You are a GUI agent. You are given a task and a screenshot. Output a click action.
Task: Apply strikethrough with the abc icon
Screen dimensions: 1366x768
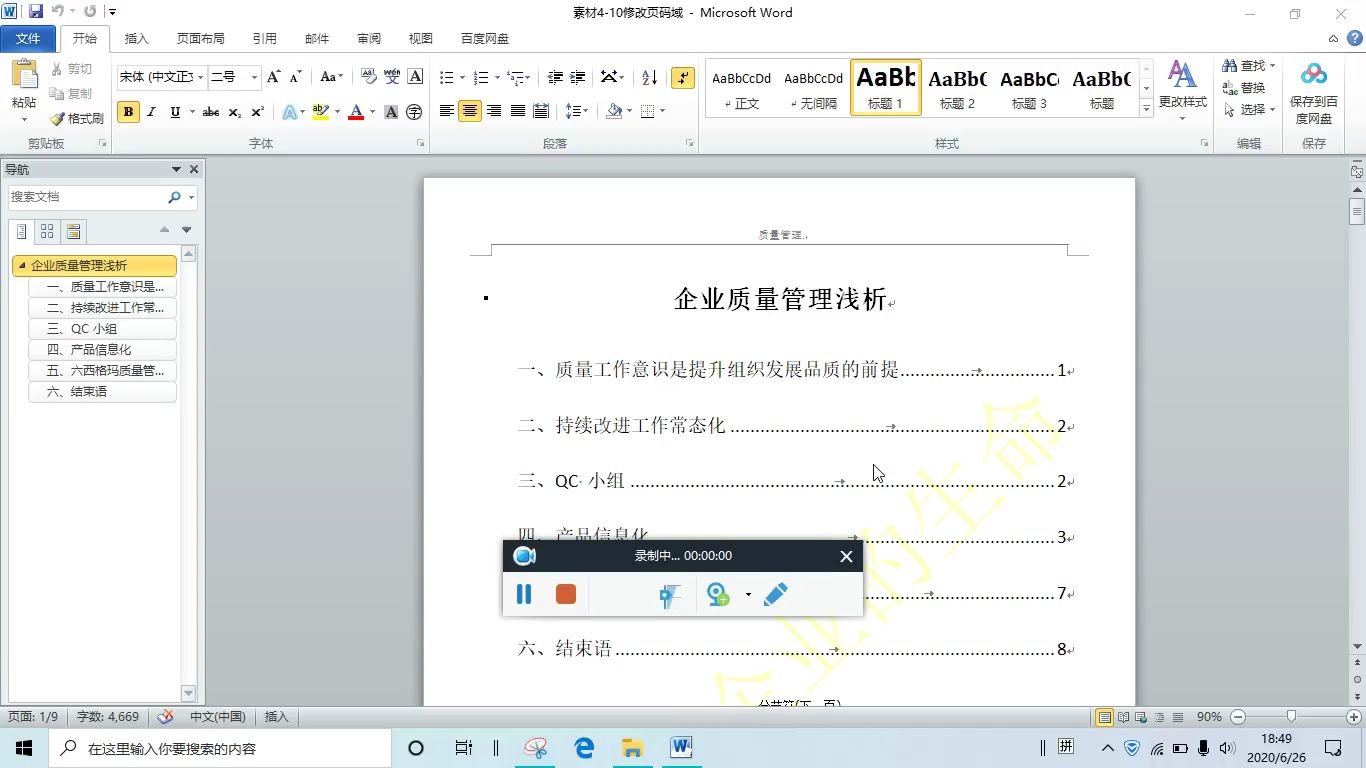(x=210, y=112)
